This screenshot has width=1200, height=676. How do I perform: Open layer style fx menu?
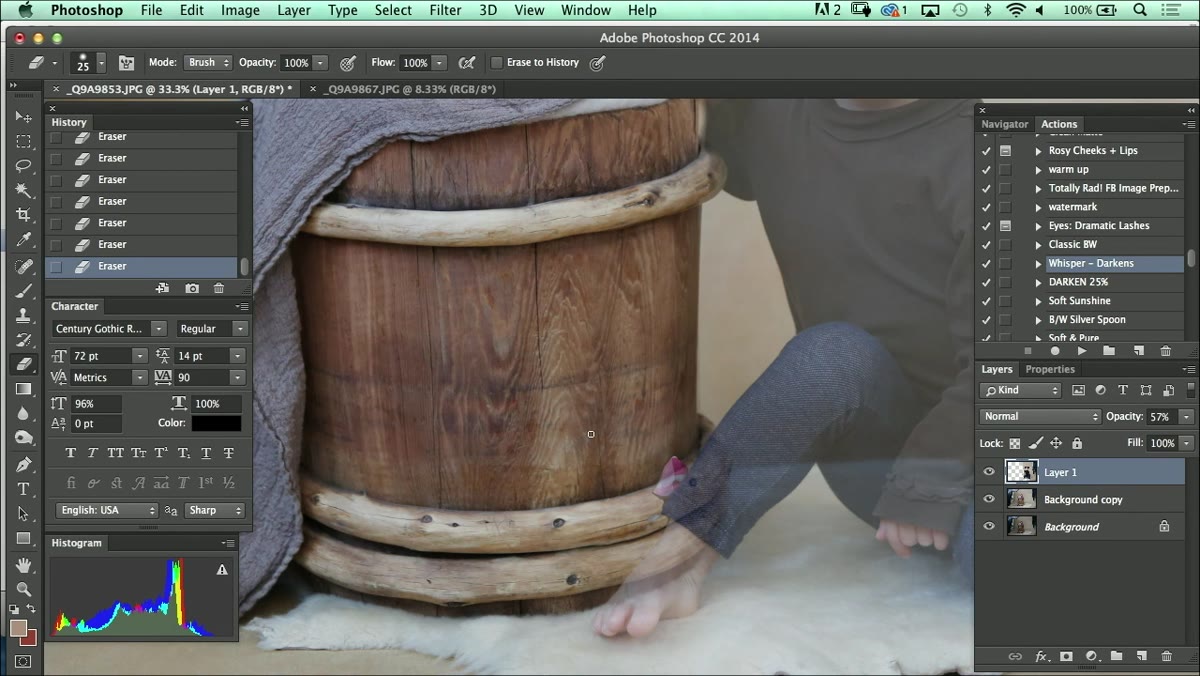[x=1041, y=657]
